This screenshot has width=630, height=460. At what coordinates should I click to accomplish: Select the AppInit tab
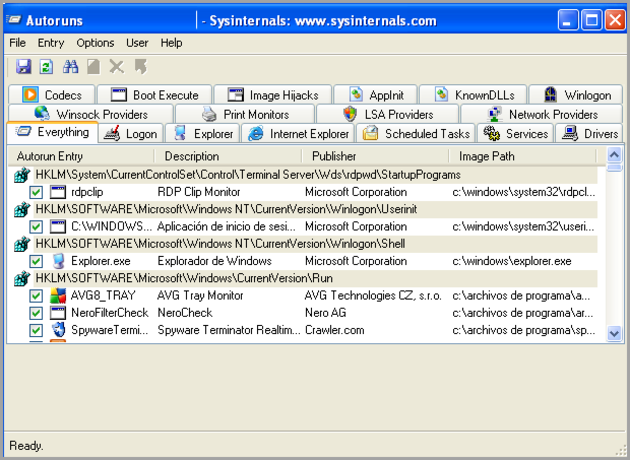click(x=376, y=95)
